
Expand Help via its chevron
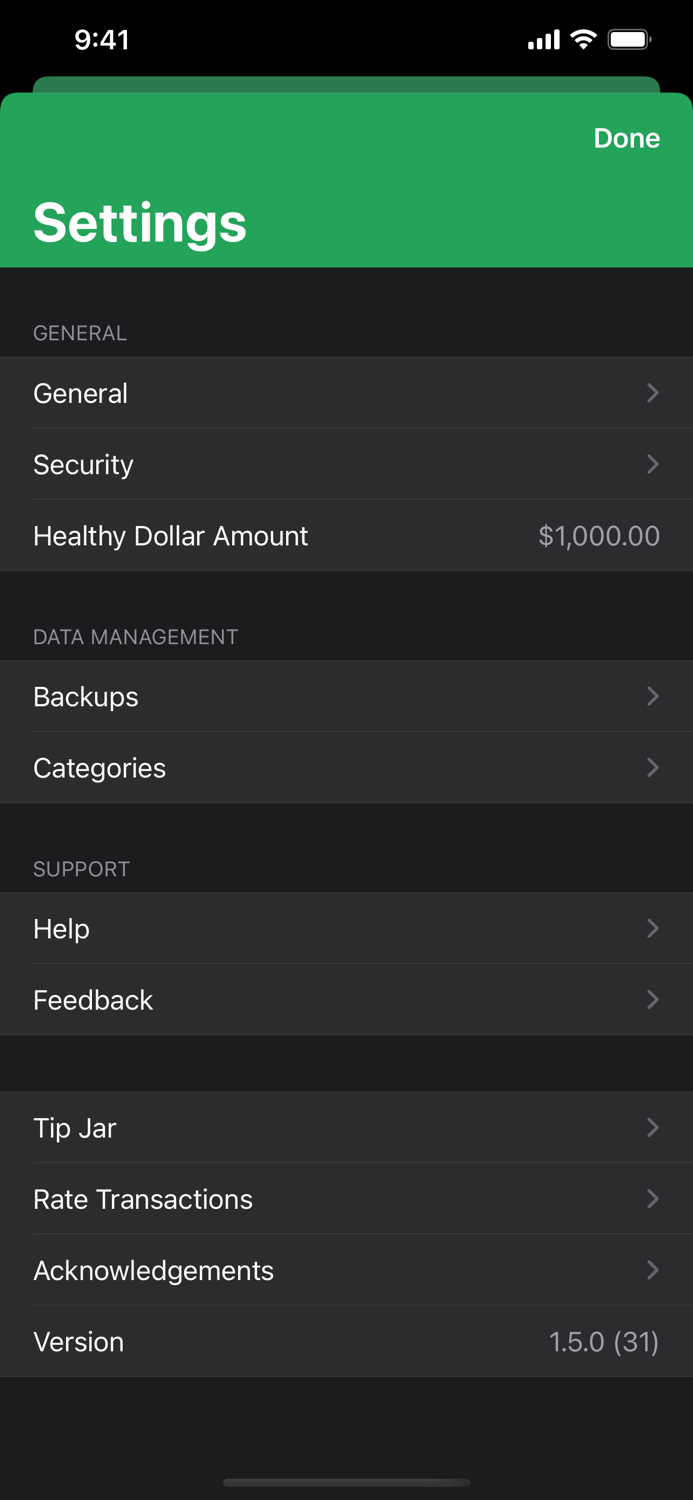[x=653, y=928]
